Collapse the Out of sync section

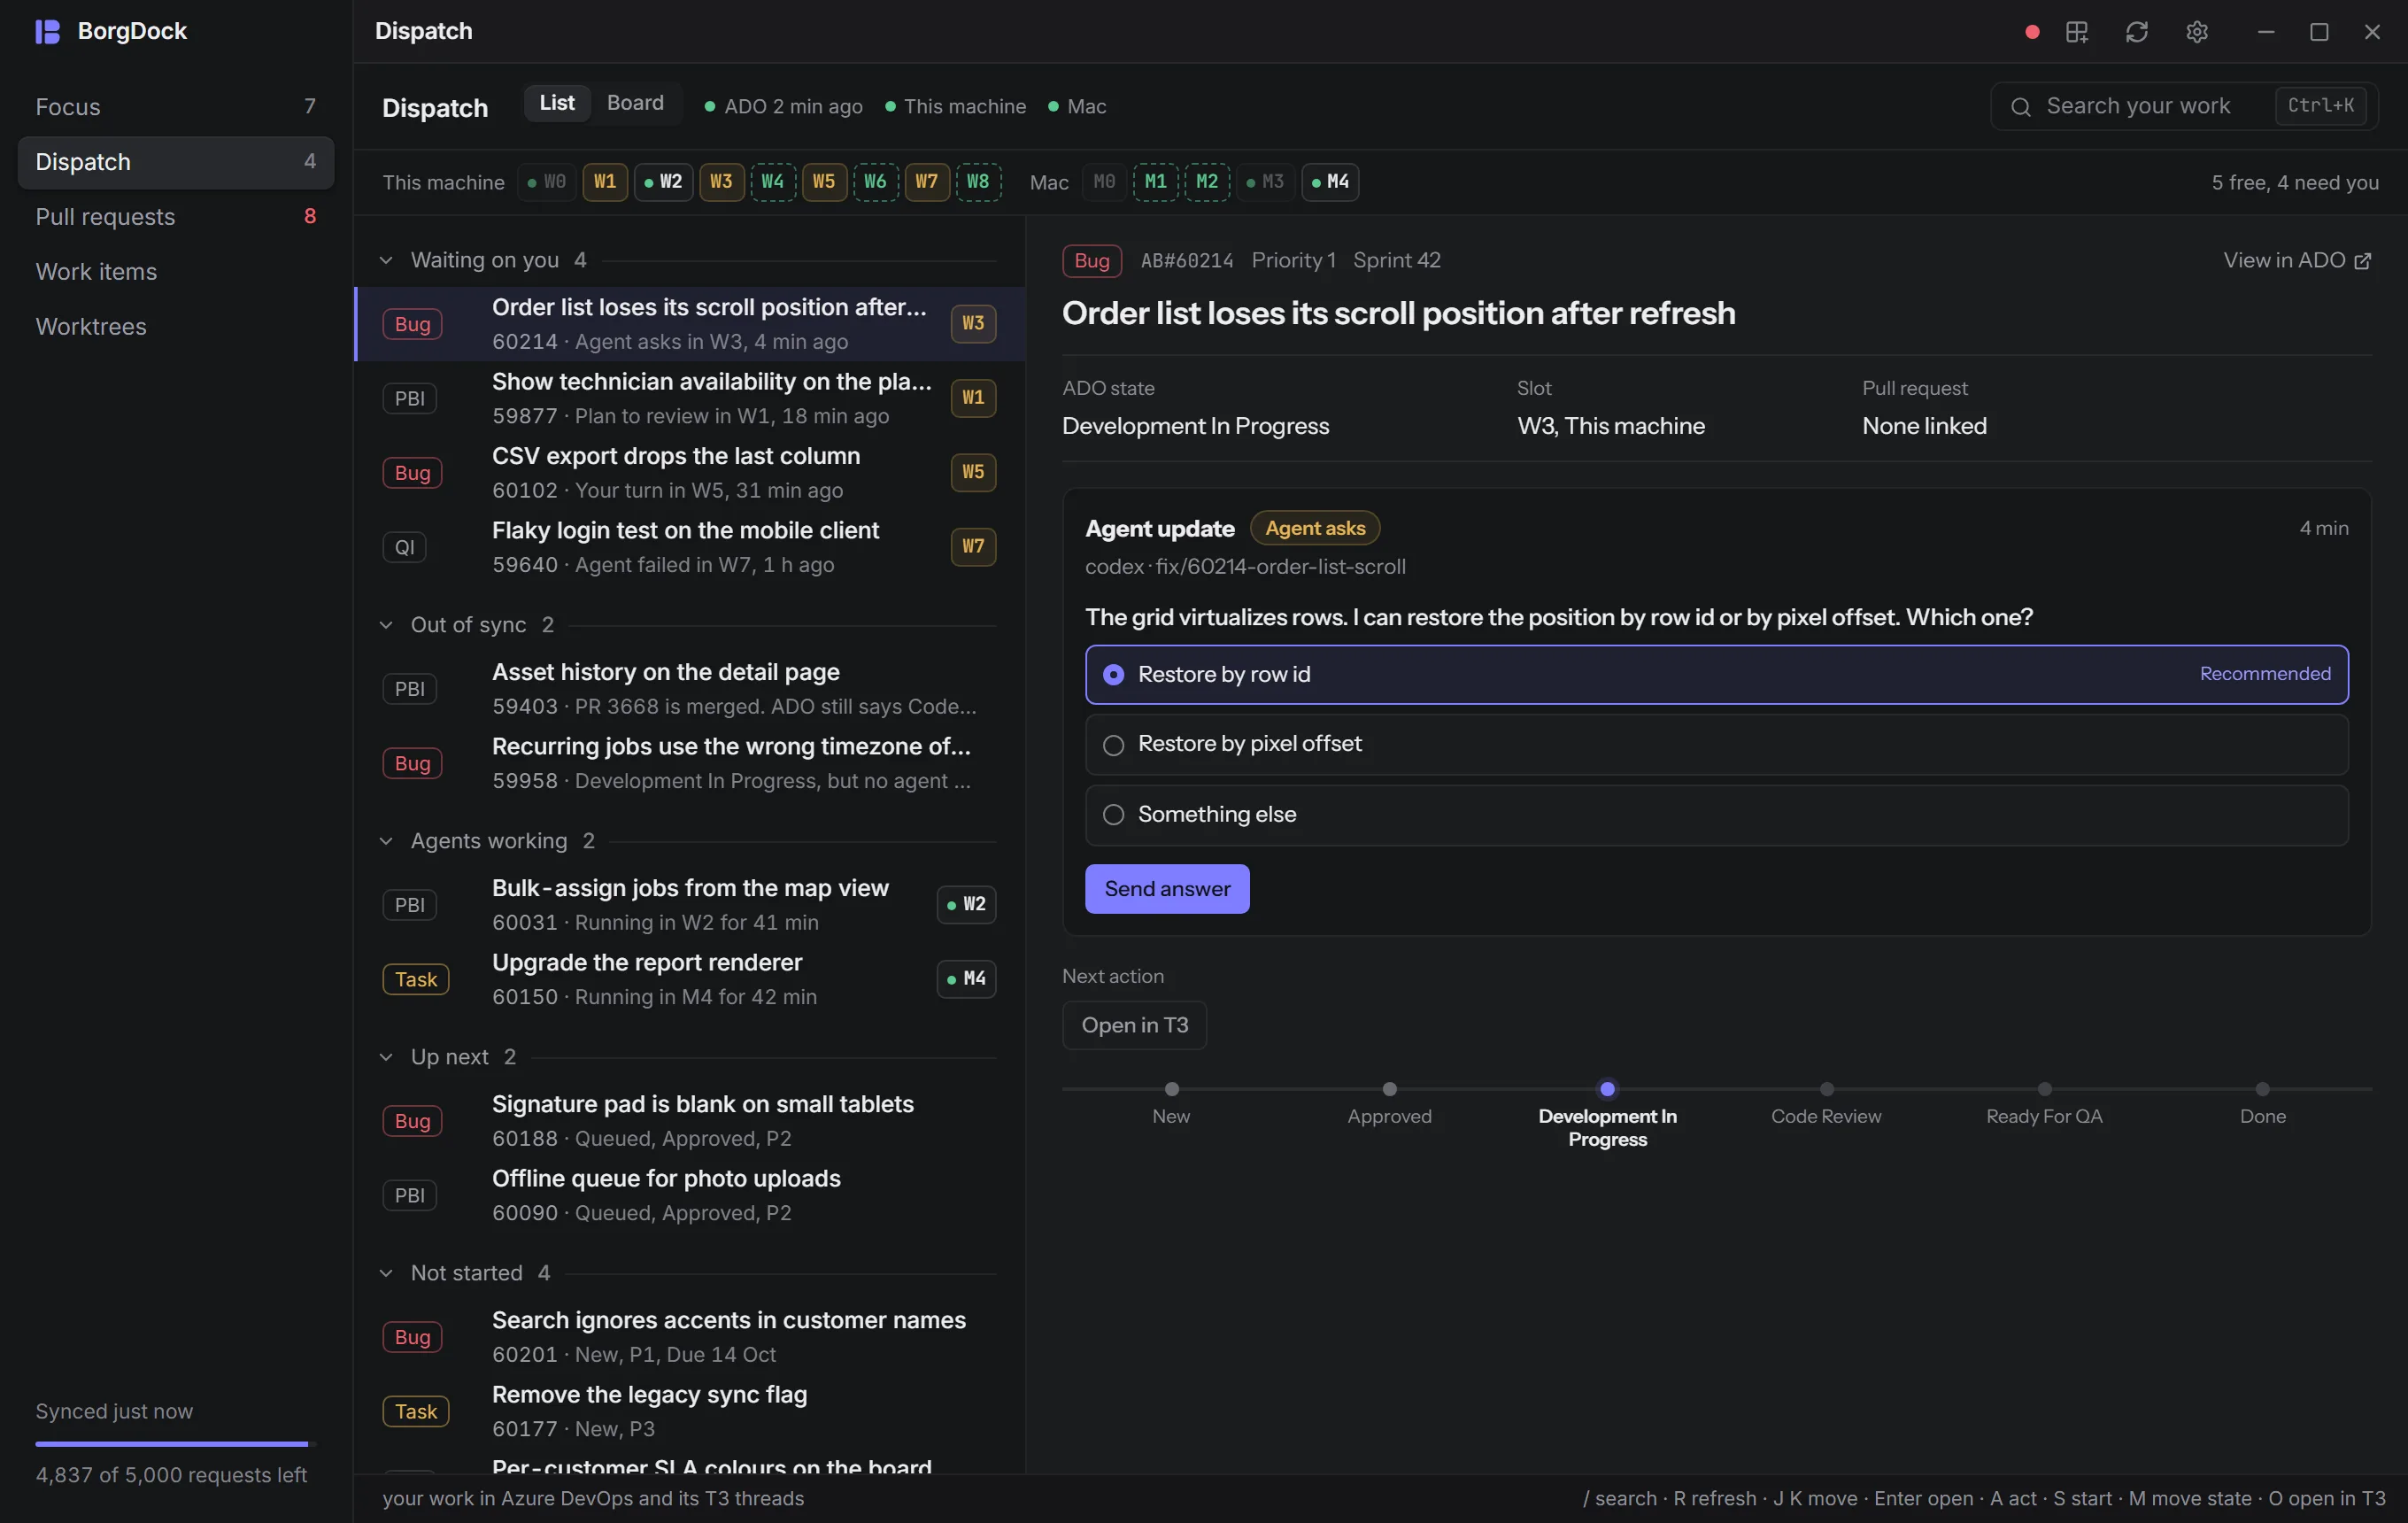(x=386, y=625)
